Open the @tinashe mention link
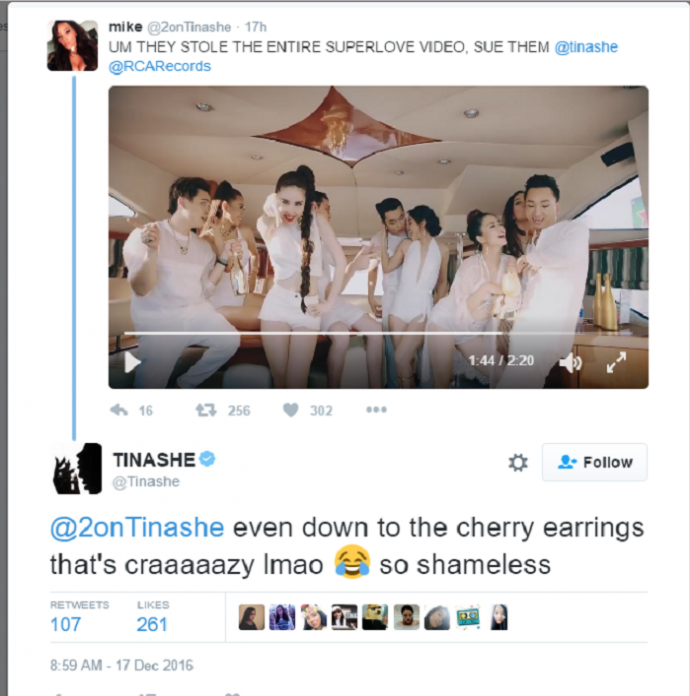Image resolution: width=690 pixels, height=696 pixels. click(586, 47)
